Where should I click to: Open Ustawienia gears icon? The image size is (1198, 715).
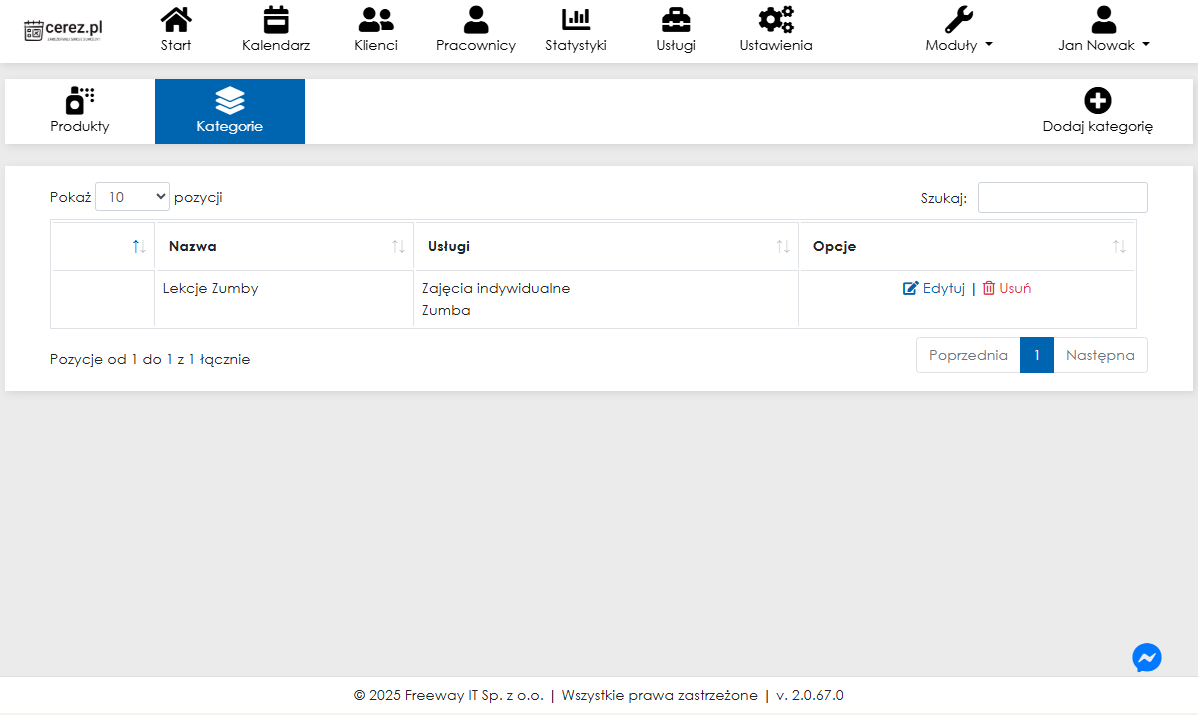pyautogui.click(x=776, y=20)
